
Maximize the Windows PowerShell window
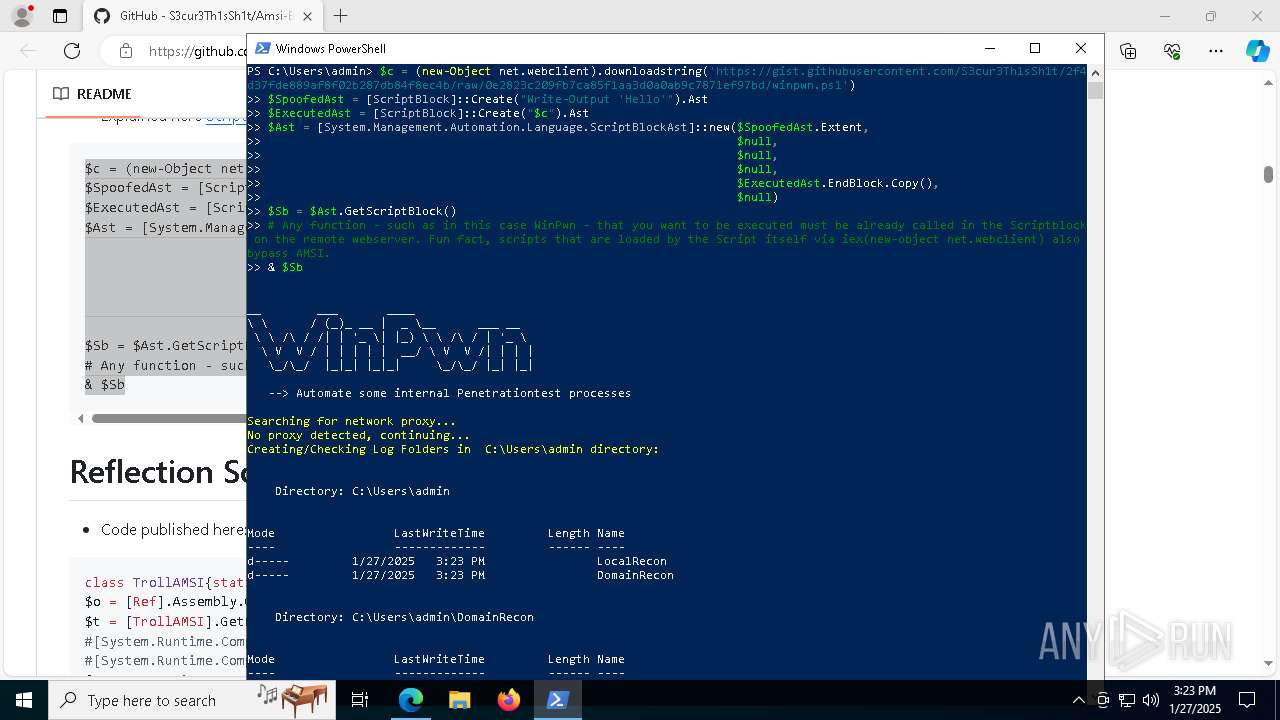pyautogui.click(x=1035, y=48)
